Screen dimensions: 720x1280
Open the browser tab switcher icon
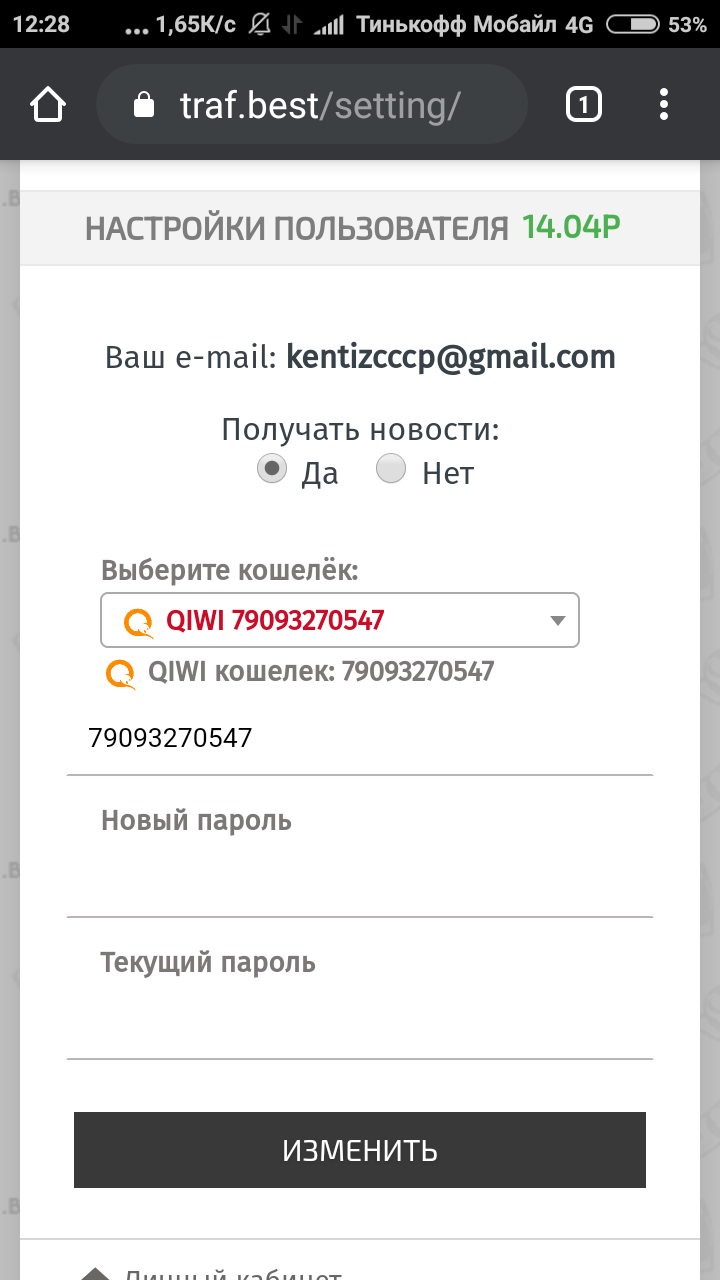(x=584, y=104)
